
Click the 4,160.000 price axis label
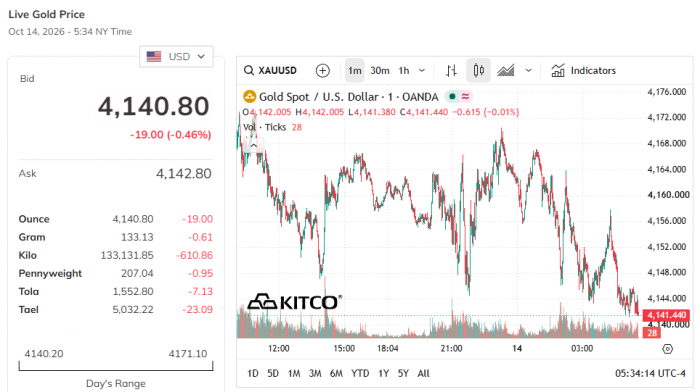pos(668,195)
